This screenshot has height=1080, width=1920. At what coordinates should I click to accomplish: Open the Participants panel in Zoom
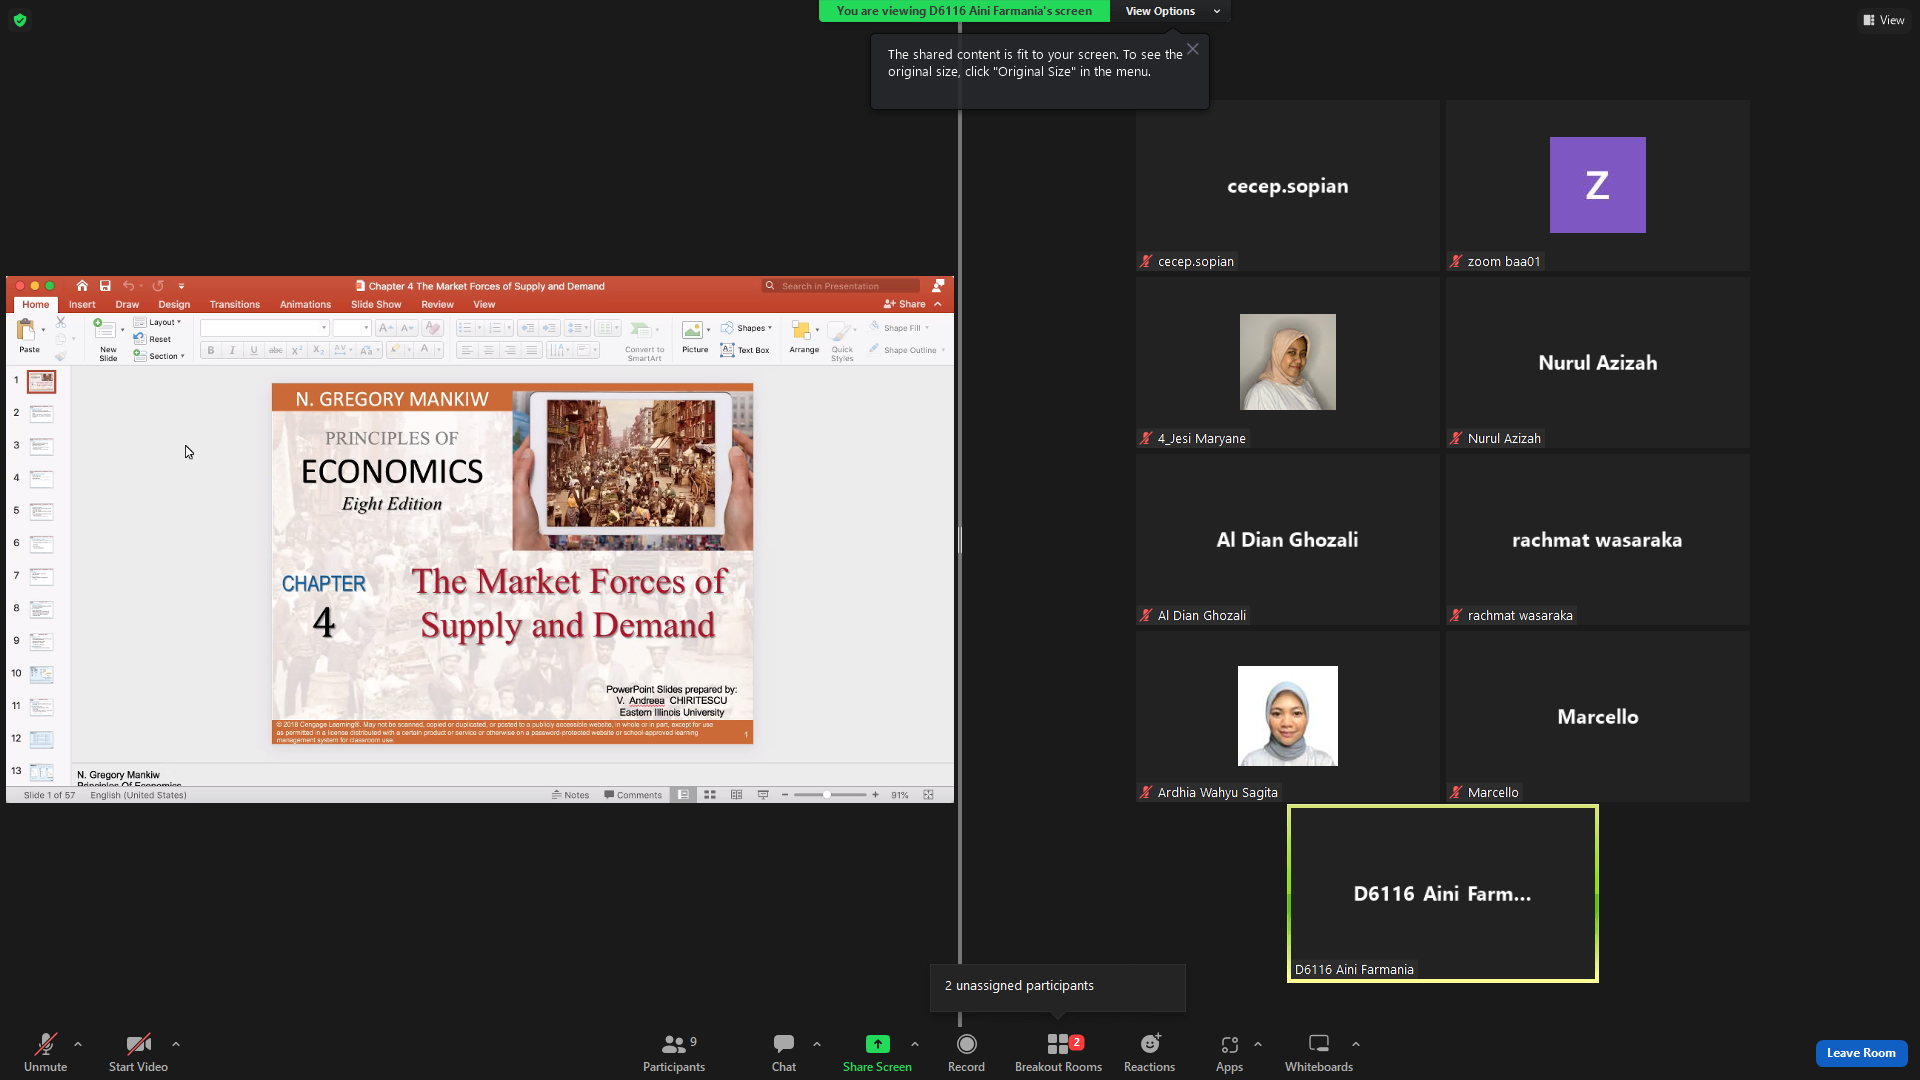[x=674, y=1052]
